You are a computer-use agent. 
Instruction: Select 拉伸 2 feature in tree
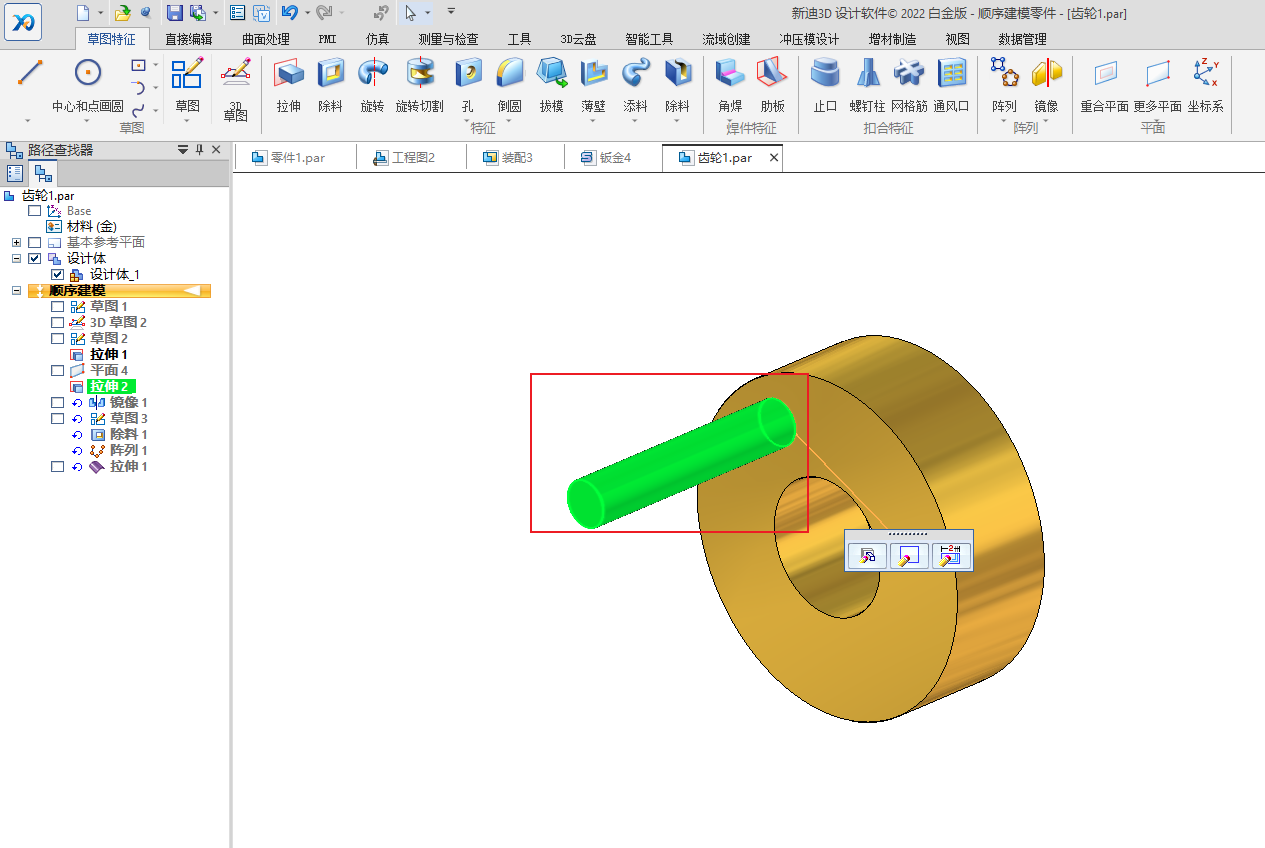[x=112, y=387]
